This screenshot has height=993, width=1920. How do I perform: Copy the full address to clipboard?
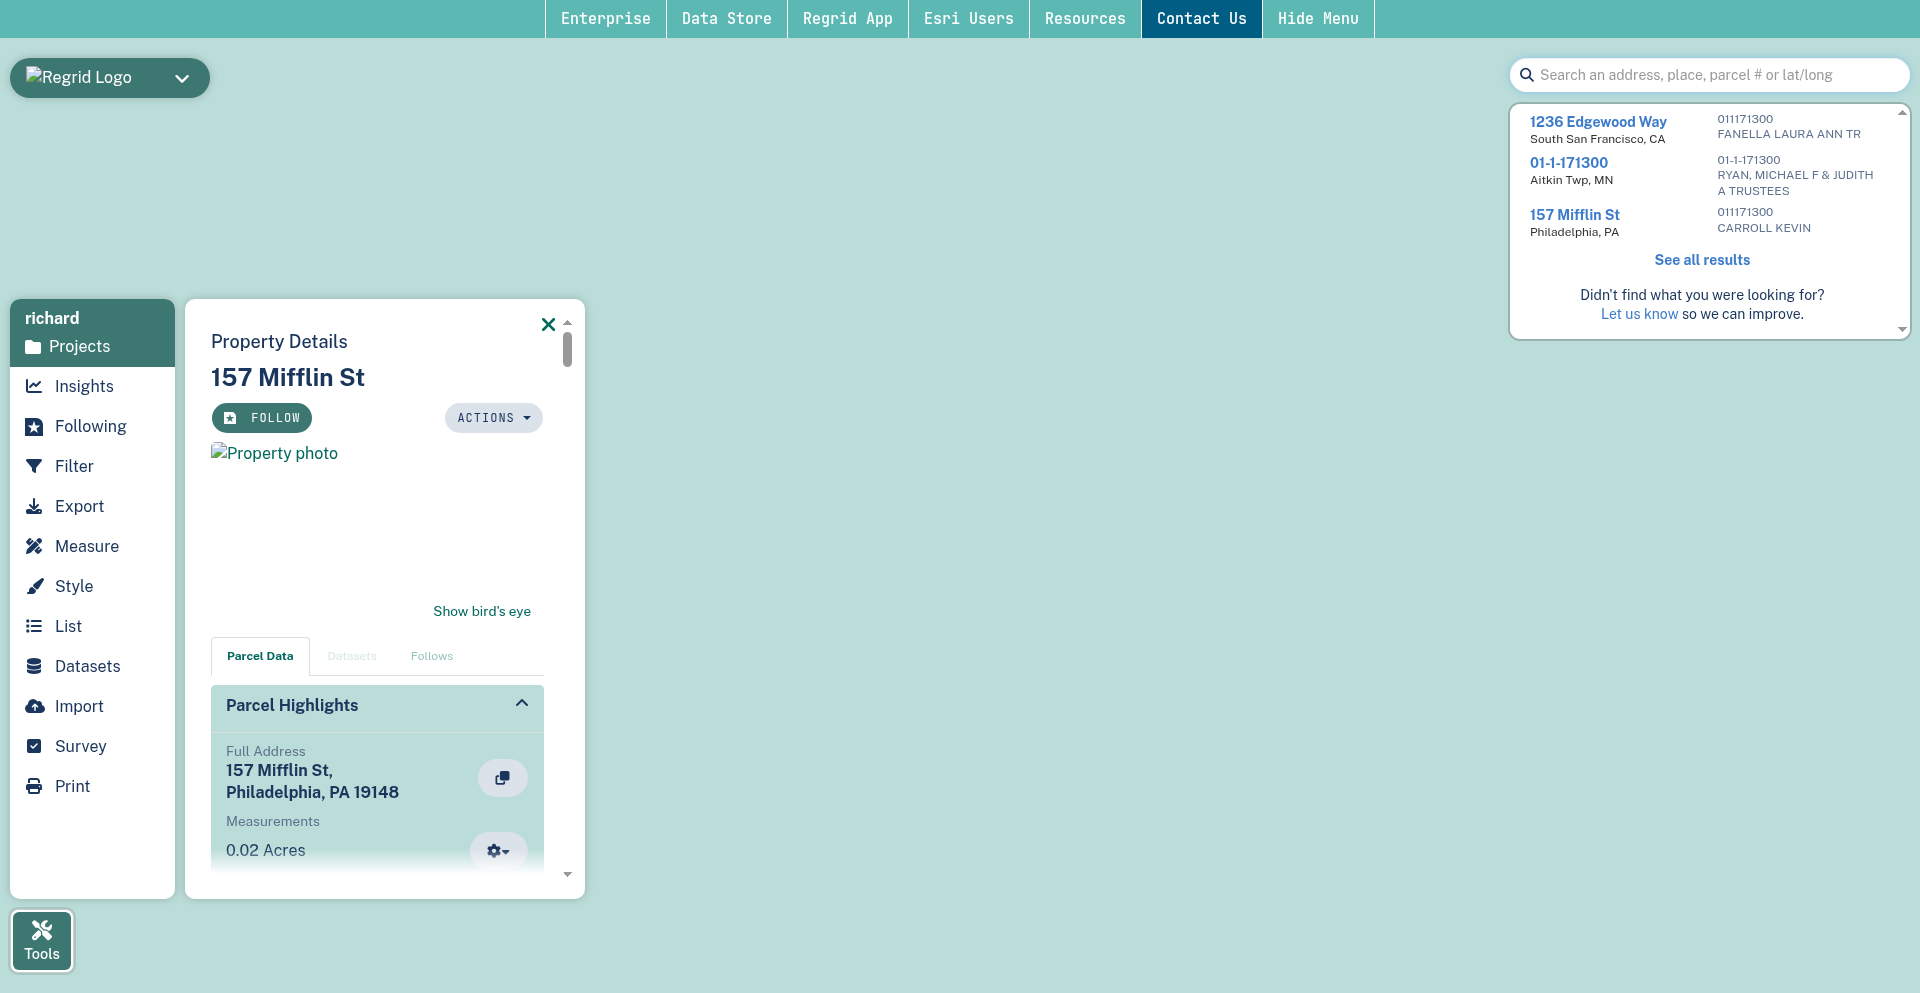(x=502, y=778)
